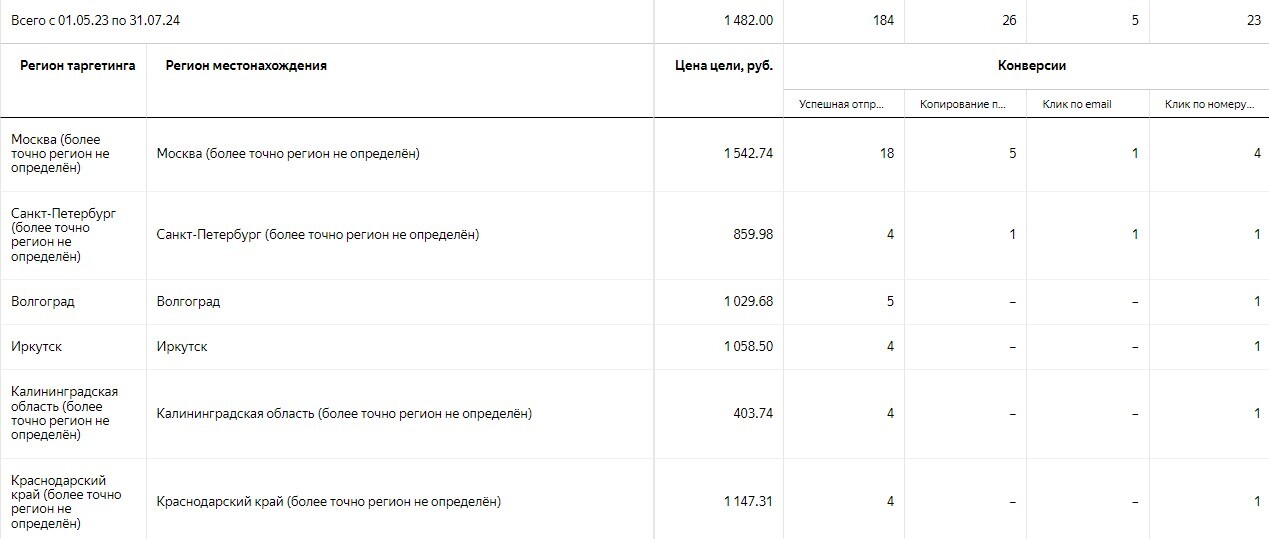Screen dimensions: 1269x539
Task: Click the total successful submissions value 184
Action: [x=883, y=20]
